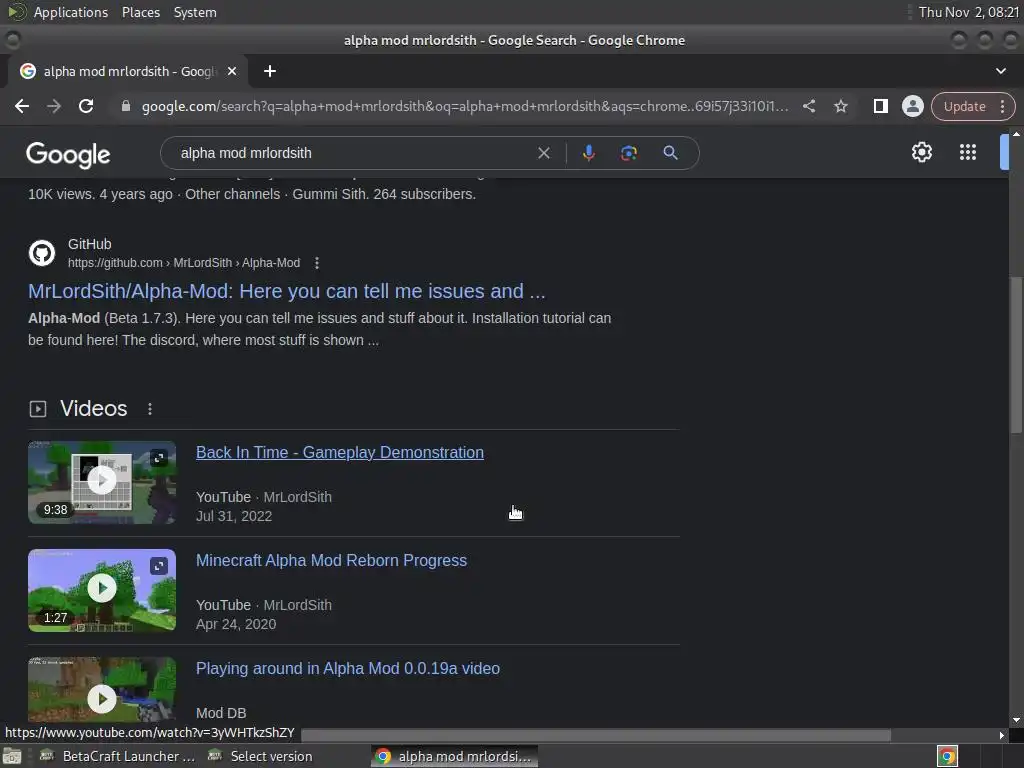The width and height of the screenshot is (1024, 768).
Task: Open a new tab
Action: click(x=270, y=71)
